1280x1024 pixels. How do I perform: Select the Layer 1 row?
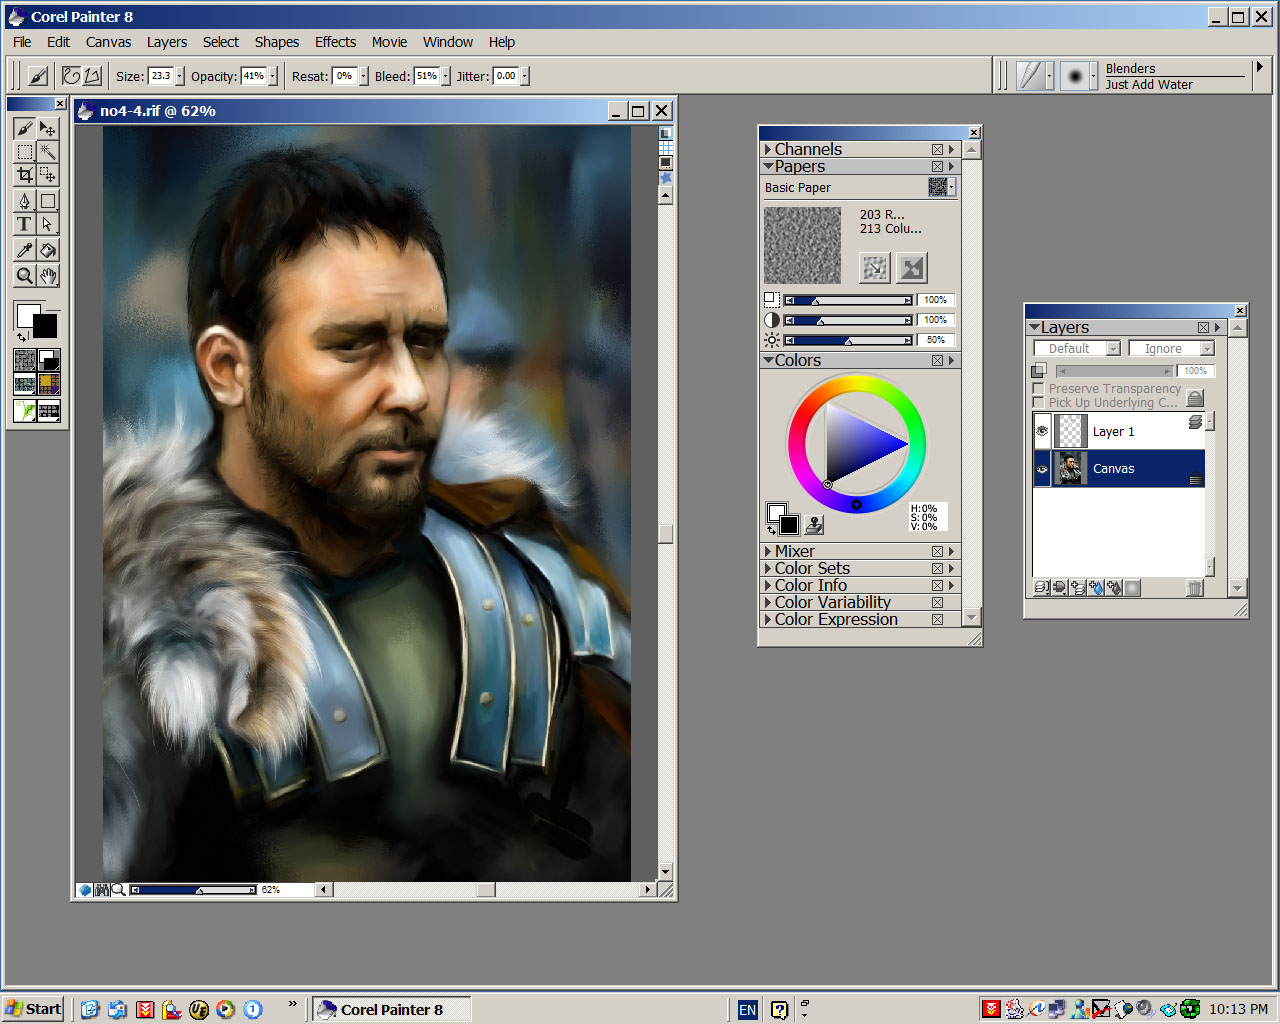point(1119,431)
